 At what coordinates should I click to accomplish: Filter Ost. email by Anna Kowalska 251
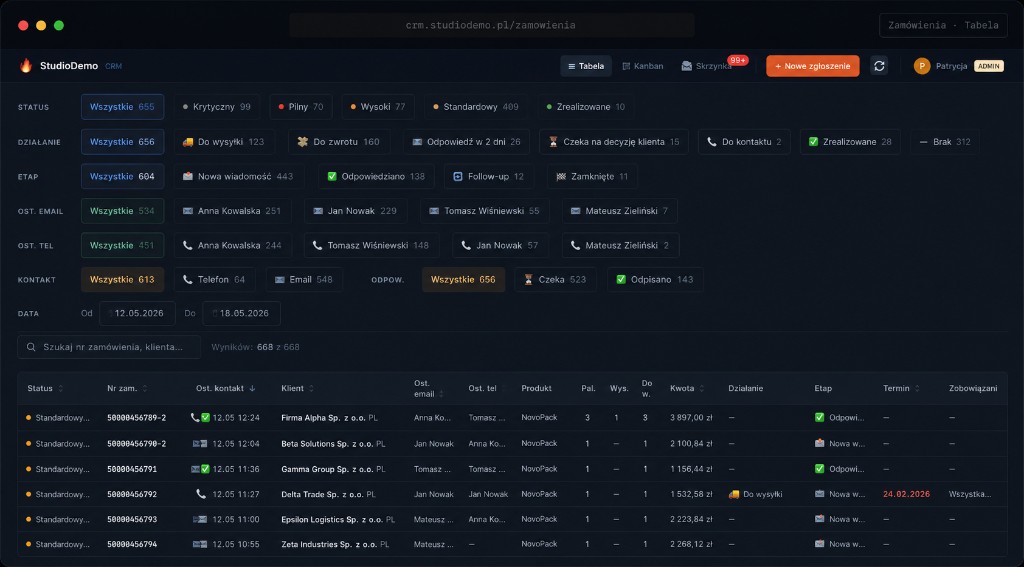coord(232,211)
